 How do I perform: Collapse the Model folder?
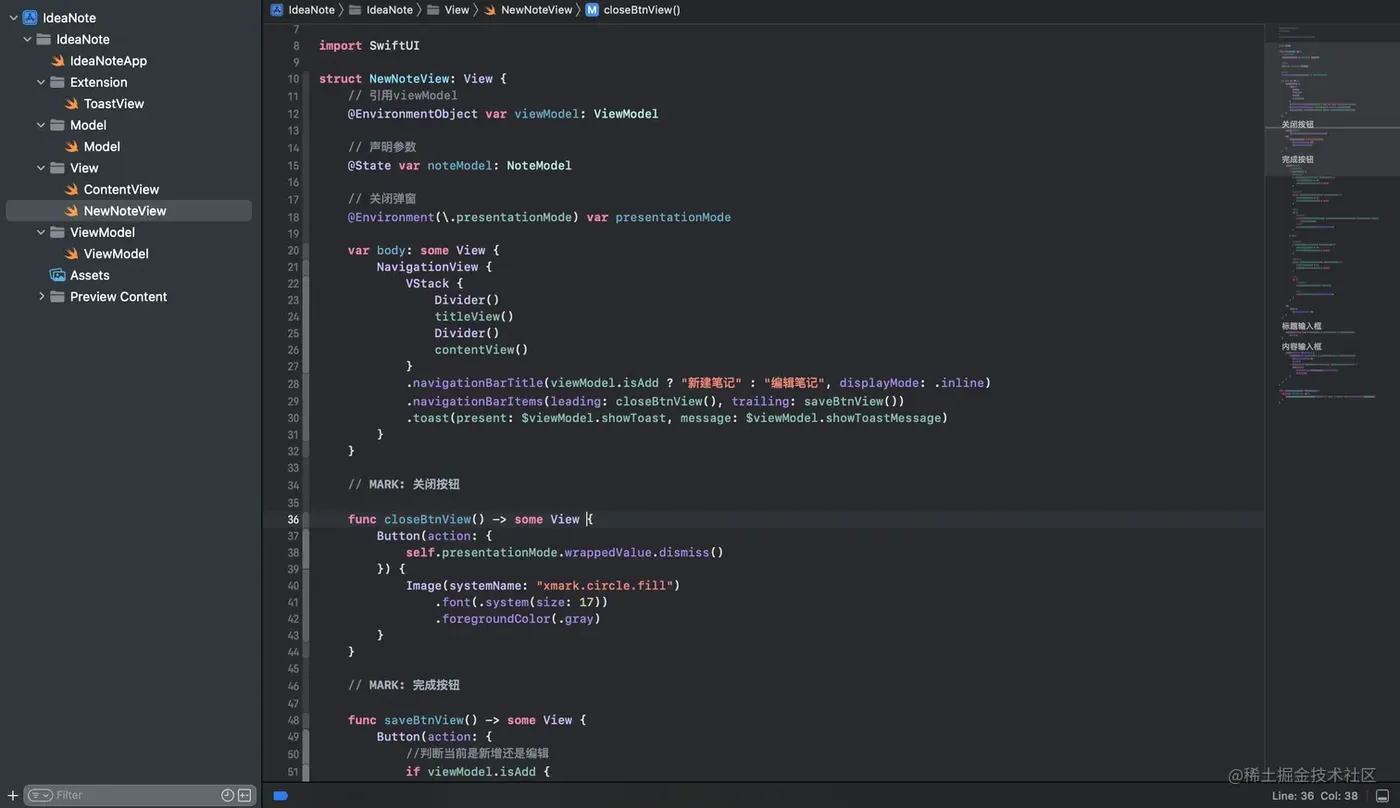coord(41,125)
